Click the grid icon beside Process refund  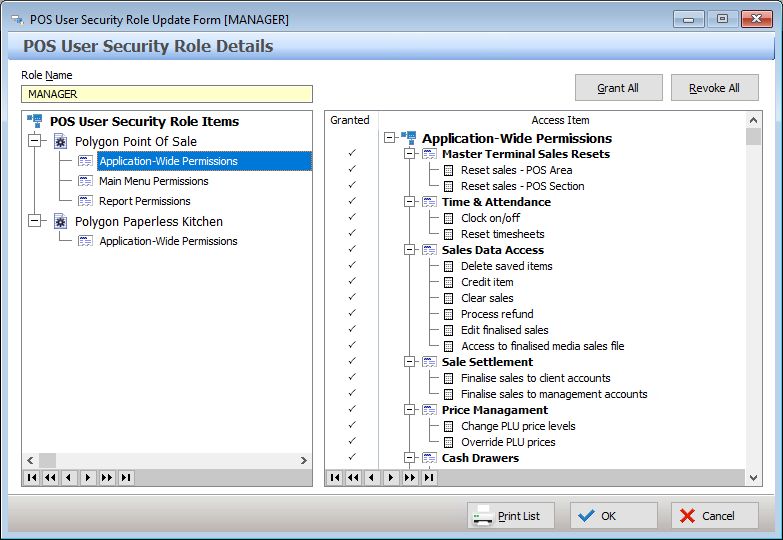coord(449,314)
